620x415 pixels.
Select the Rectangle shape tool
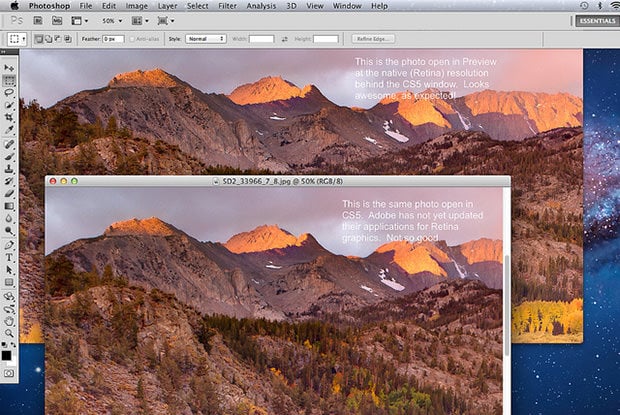pyautogui.click(x=9, y=282)
